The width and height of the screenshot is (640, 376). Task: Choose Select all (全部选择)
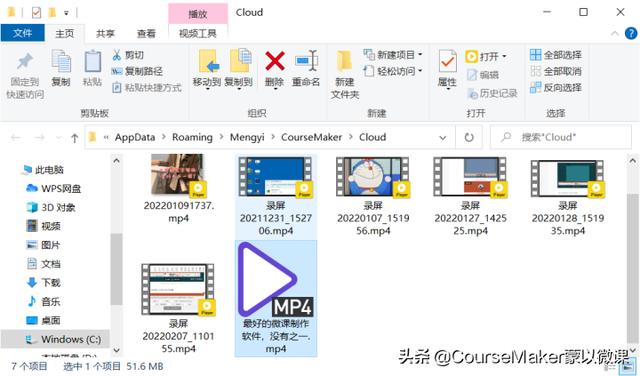pyautogui.click(x=556, y=55)
